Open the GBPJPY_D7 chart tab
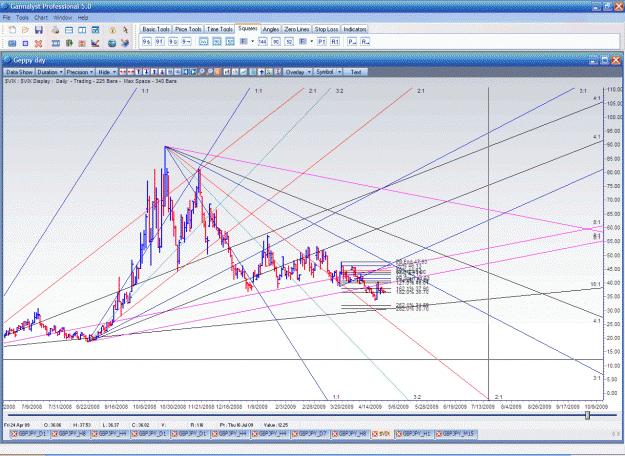625x456 pixels. [310, 434]
